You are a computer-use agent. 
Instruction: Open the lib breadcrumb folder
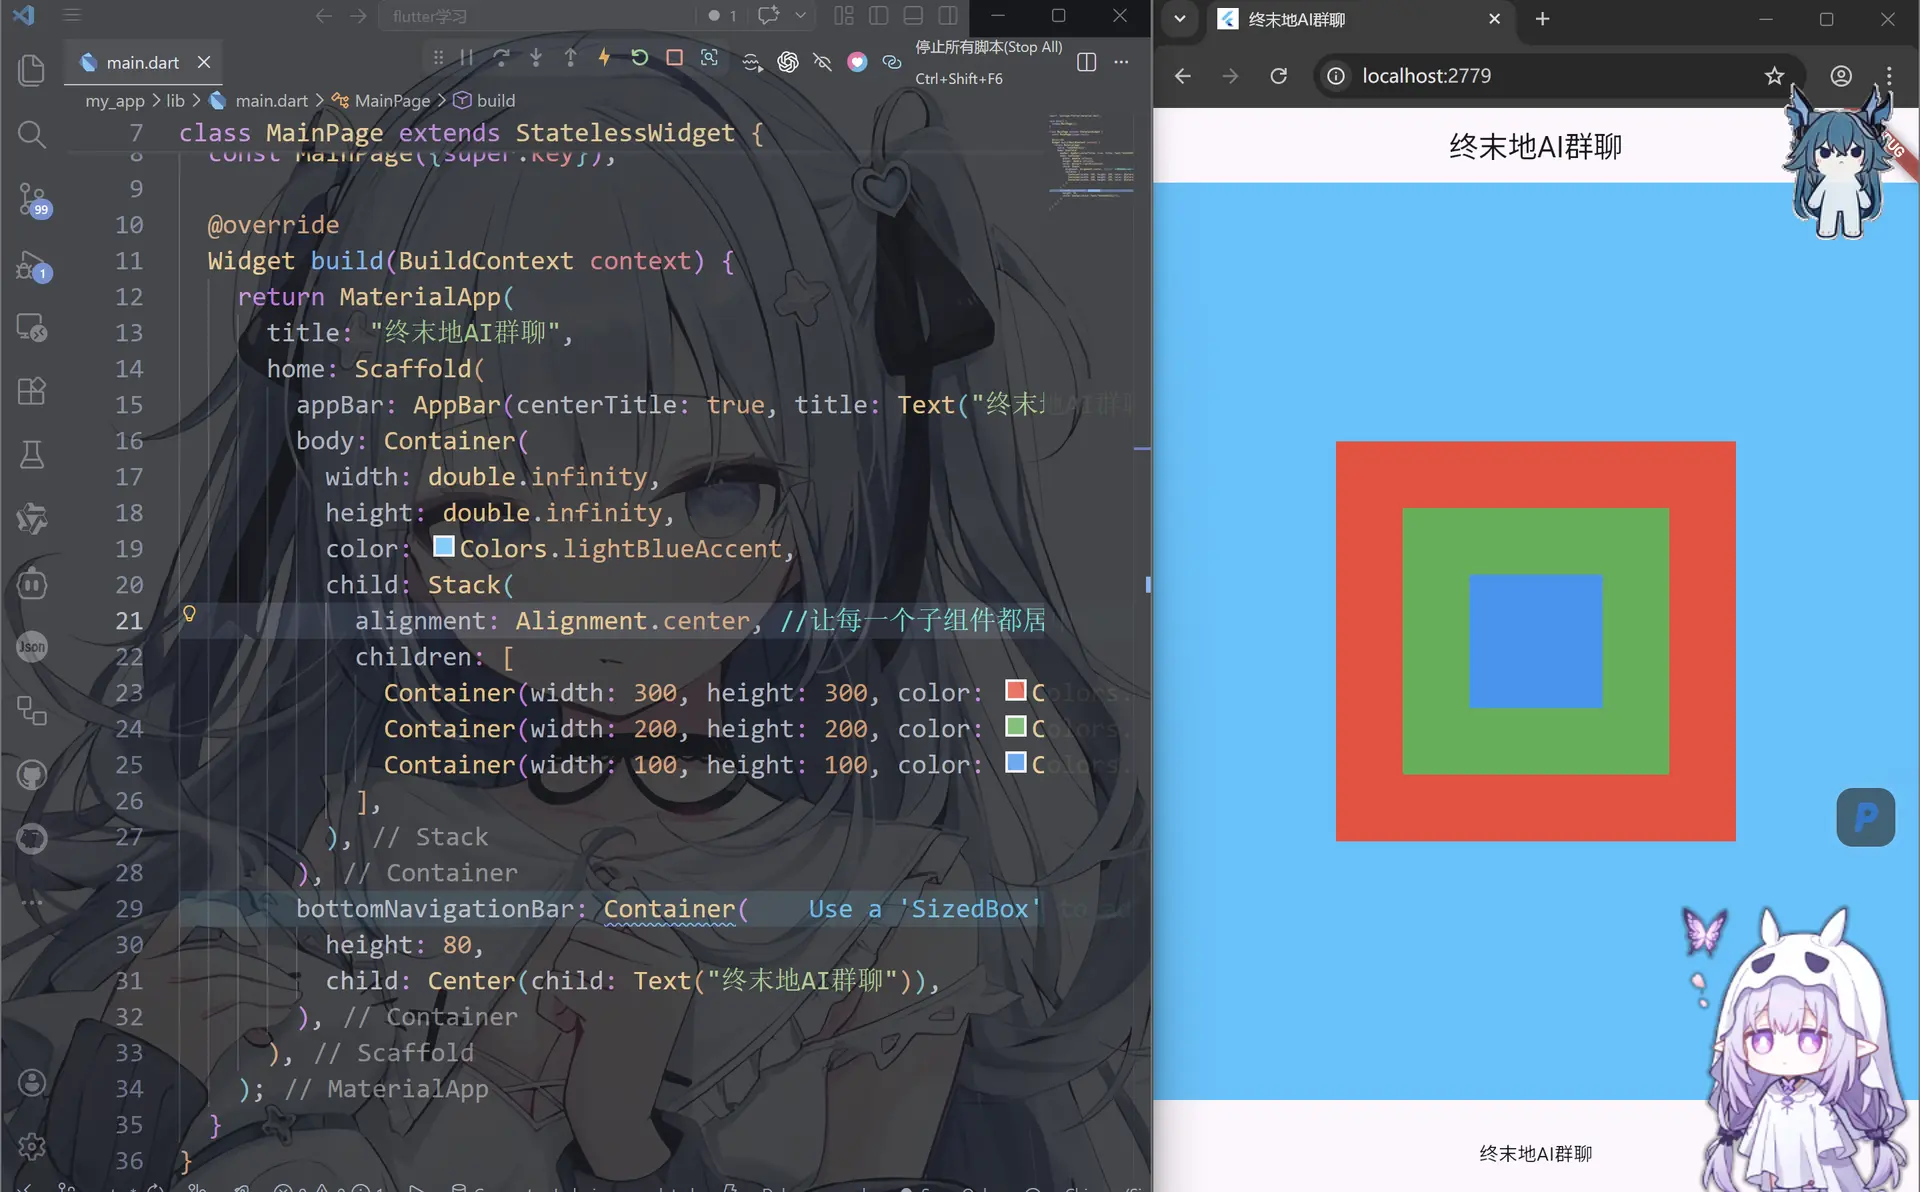pyautogui.click(x=175, y=101)
